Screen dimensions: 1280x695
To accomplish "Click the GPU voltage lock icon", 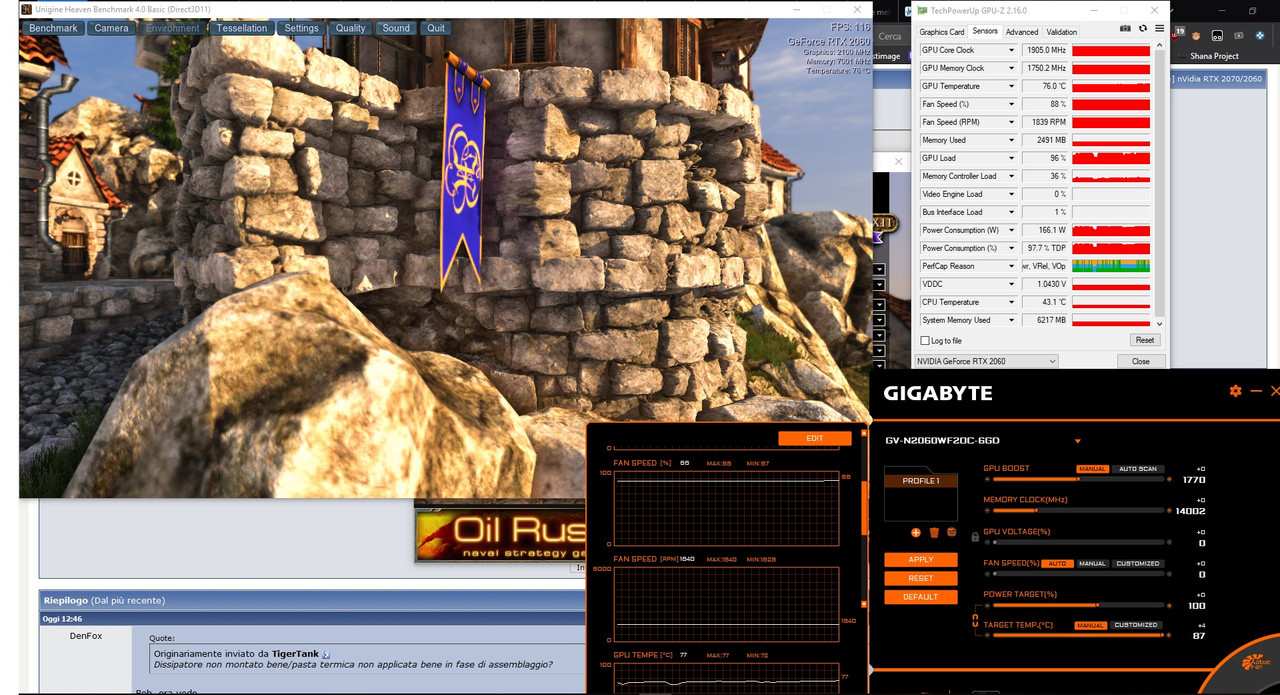I will [975, 537].
